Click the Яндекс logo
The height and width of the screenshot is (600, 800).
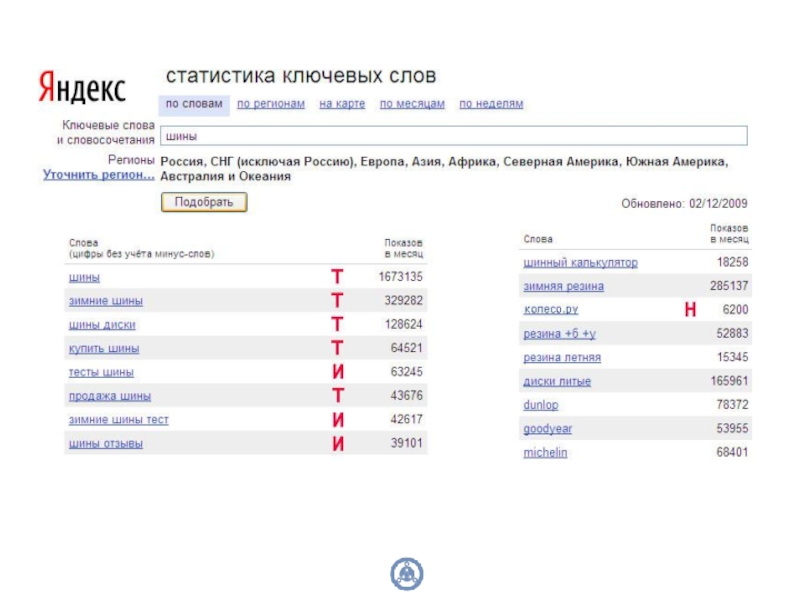point(82,87)
